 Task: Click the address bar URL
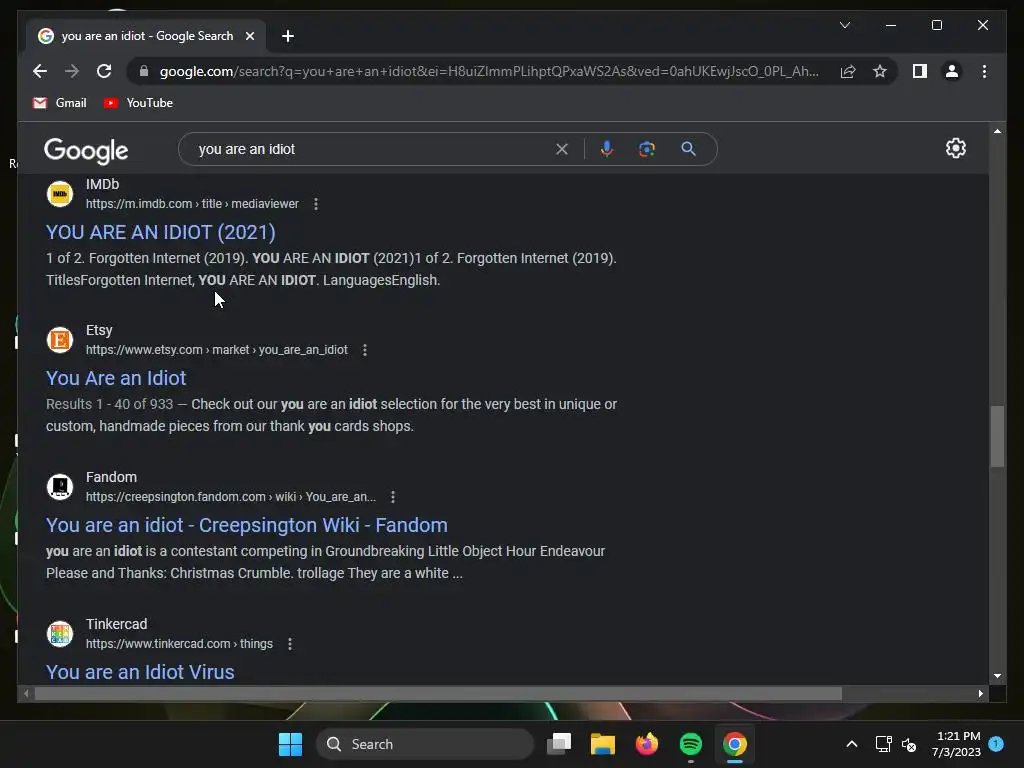tap(488, 71)
